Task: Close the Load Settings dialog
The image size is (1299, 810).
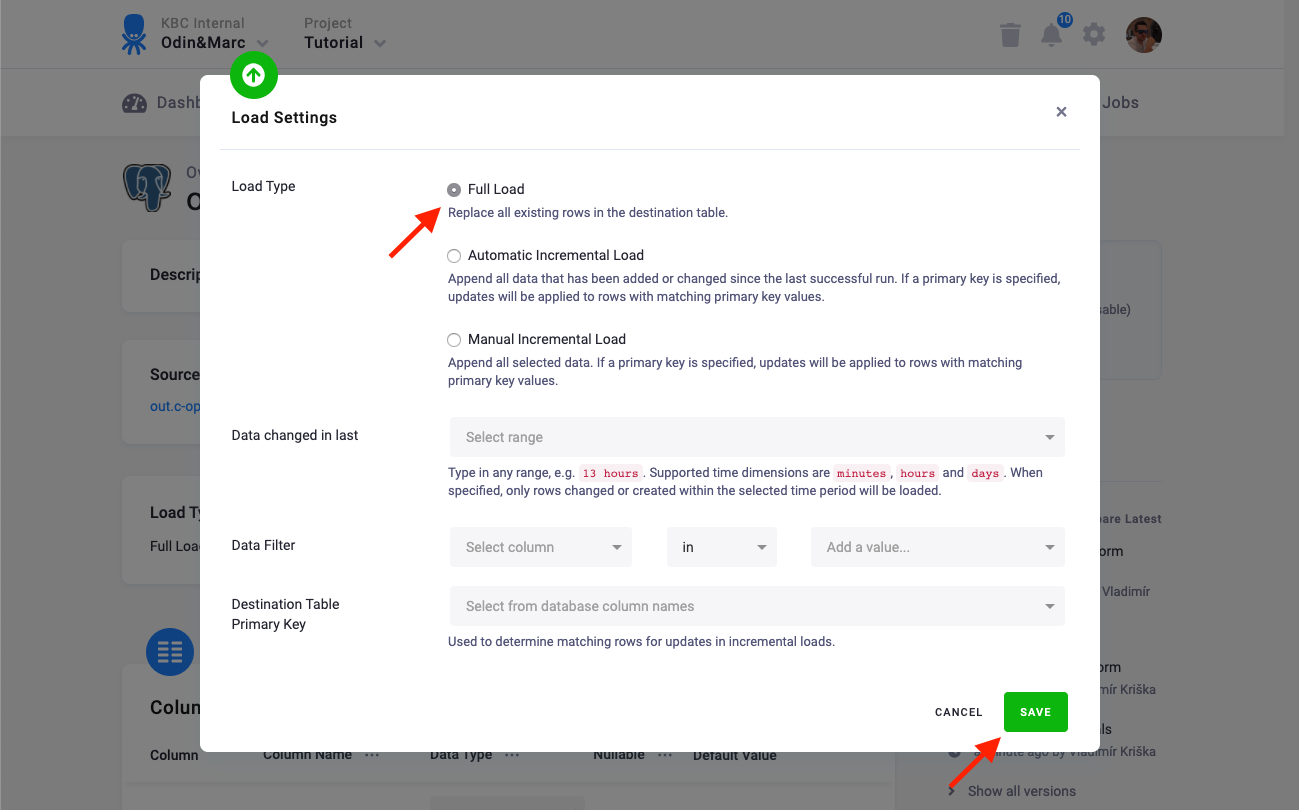Action: click(1062, 112)
